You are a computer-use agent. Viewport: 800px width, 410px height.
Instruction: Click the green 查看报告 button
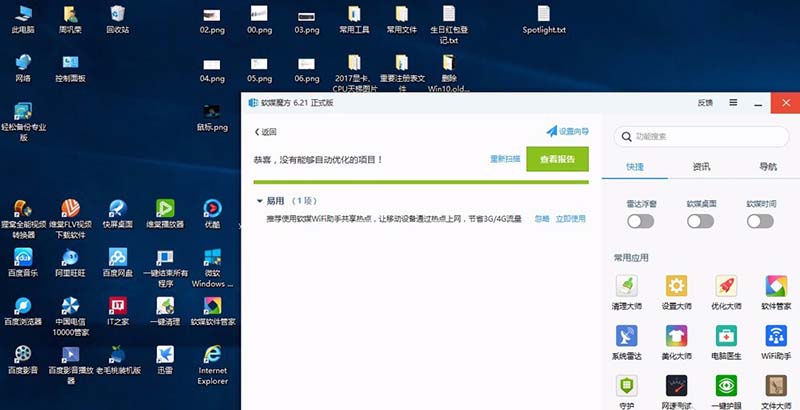[557, 159]
